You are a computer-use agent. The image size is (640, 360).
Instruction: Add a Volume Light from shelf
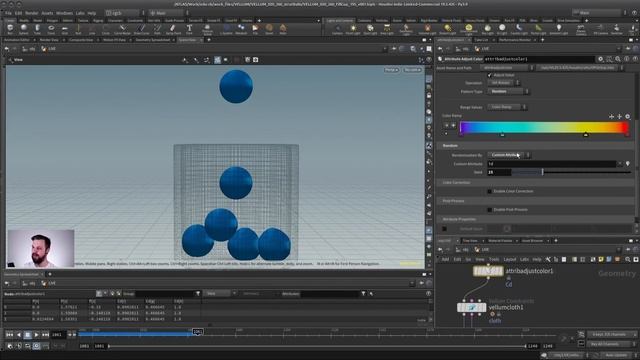coord(427,29)
